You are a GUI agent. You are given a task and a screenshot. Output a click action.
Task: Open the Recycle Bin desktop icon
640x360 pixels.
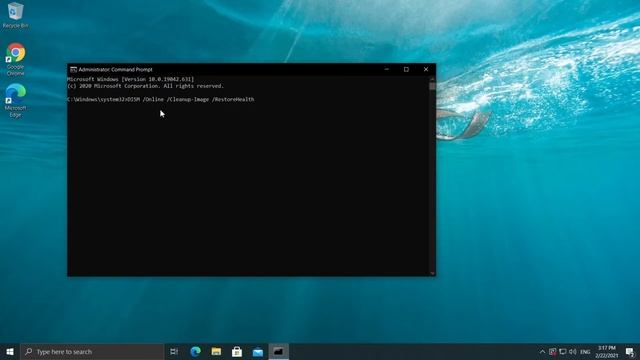pyautogui.click(x=15, y=16)
